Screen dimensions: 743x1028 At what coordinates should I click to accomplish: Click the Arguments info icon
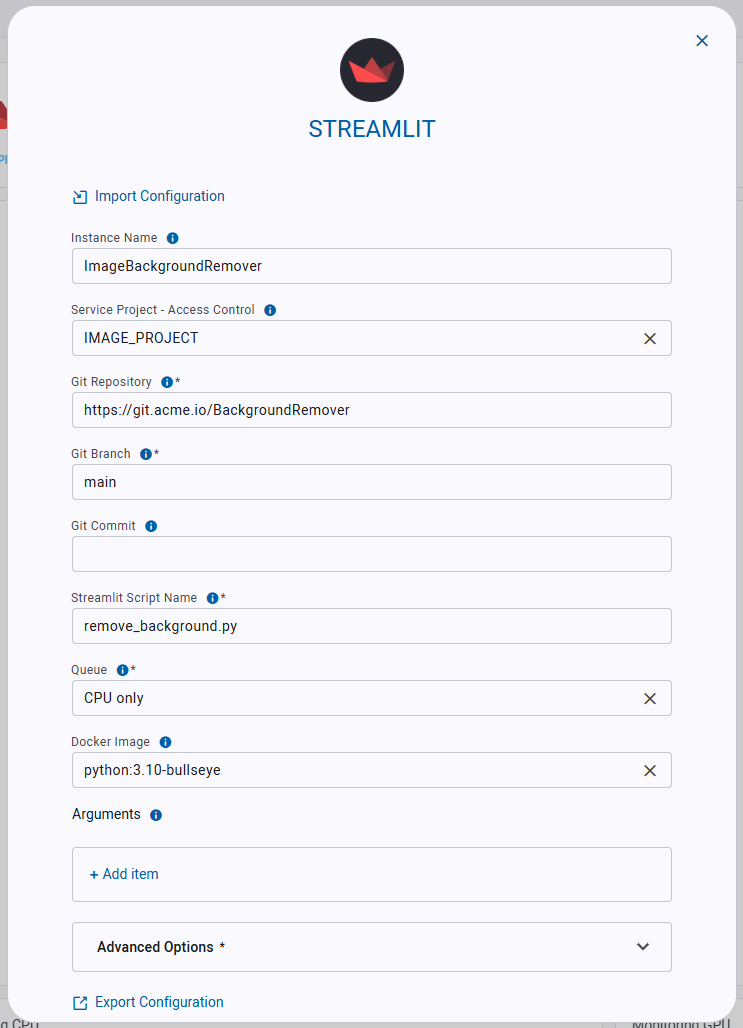click(x=155, y=815)
